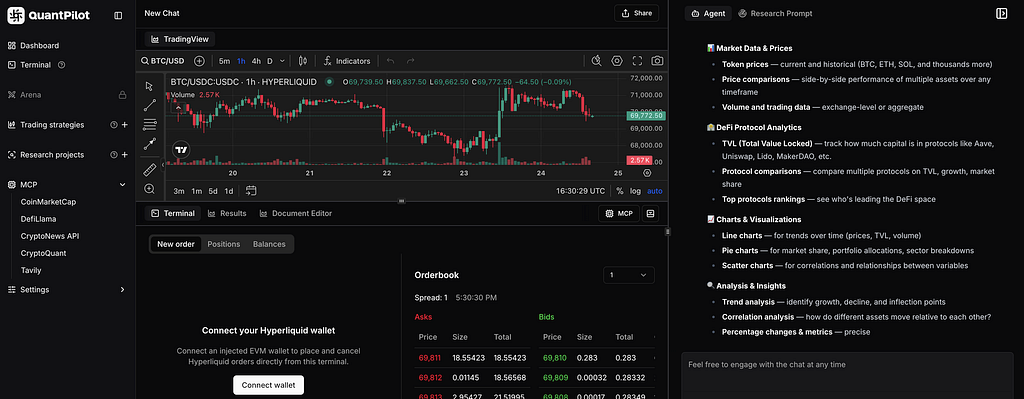Viewport: 1024px width, 399px height.
Task: Click the Connect wallet button
Action: click(268, 385)
